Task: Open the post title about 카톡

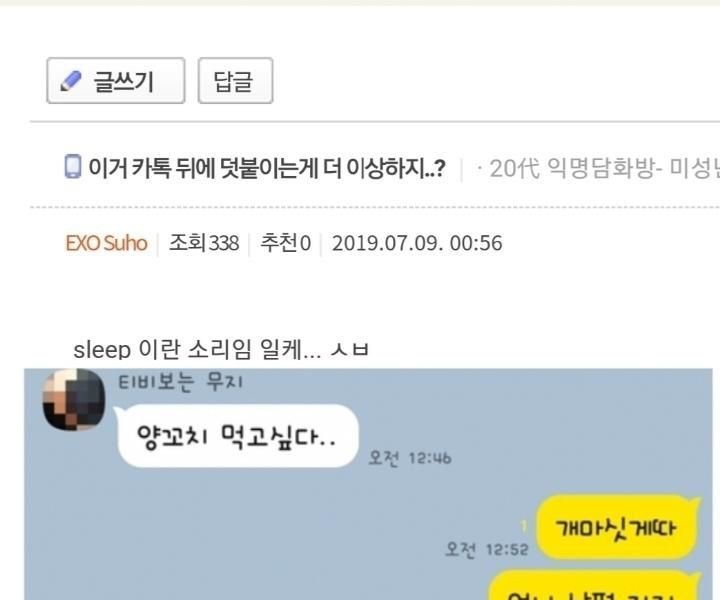Action: [x=266, y=168]
